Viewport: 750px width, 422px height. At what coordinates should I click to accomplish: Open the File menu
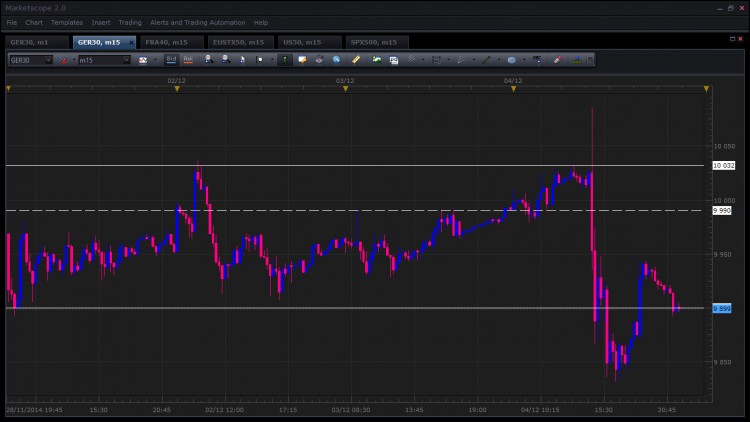[11, 22]
